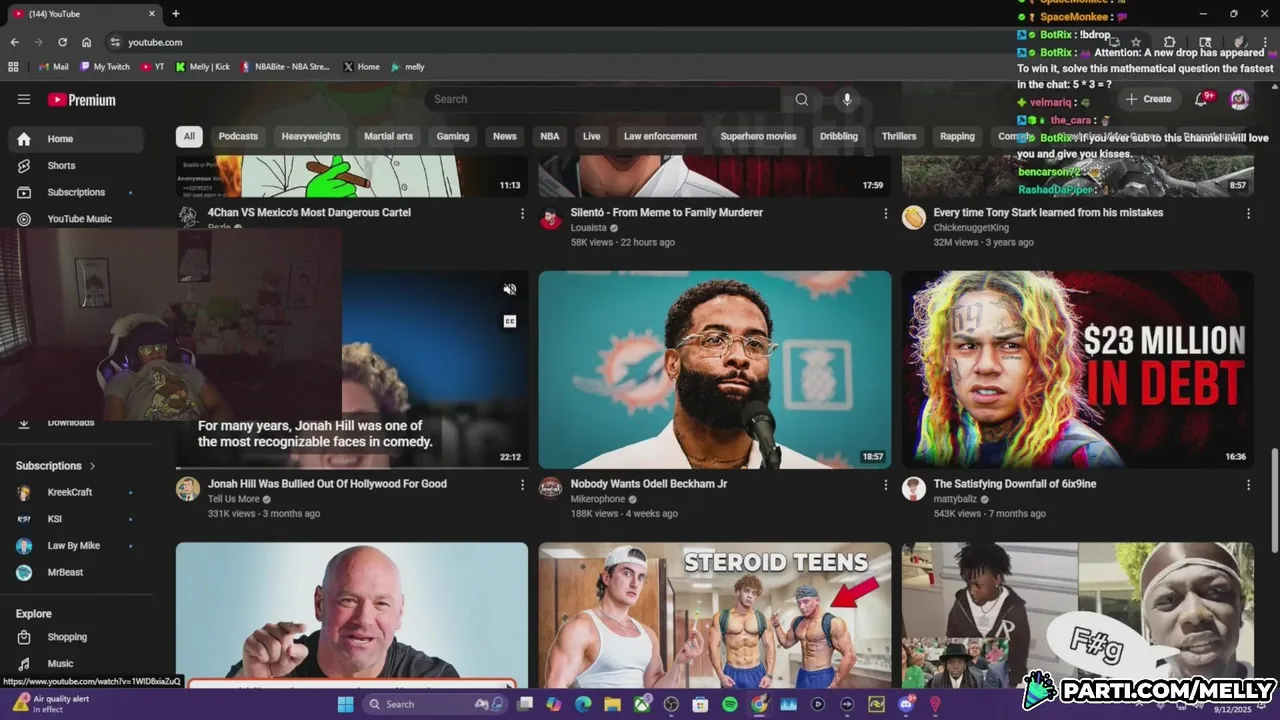Open the Windows Start button
The width and height of the screenshot is (1280, 720).
pos(345,704)
